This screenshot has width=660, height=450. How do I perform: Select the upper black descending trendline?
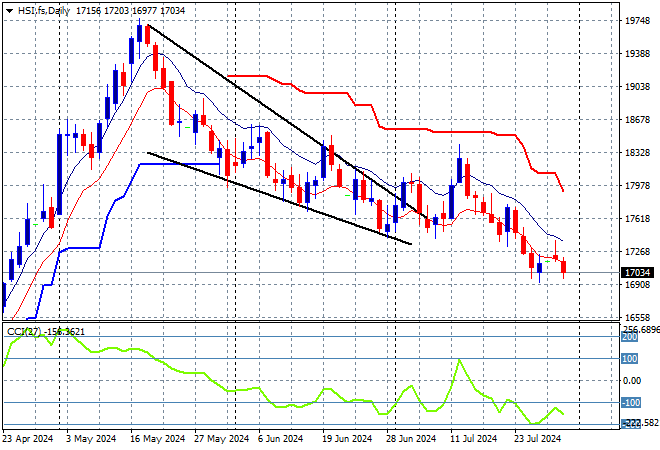tap(286, 121)
